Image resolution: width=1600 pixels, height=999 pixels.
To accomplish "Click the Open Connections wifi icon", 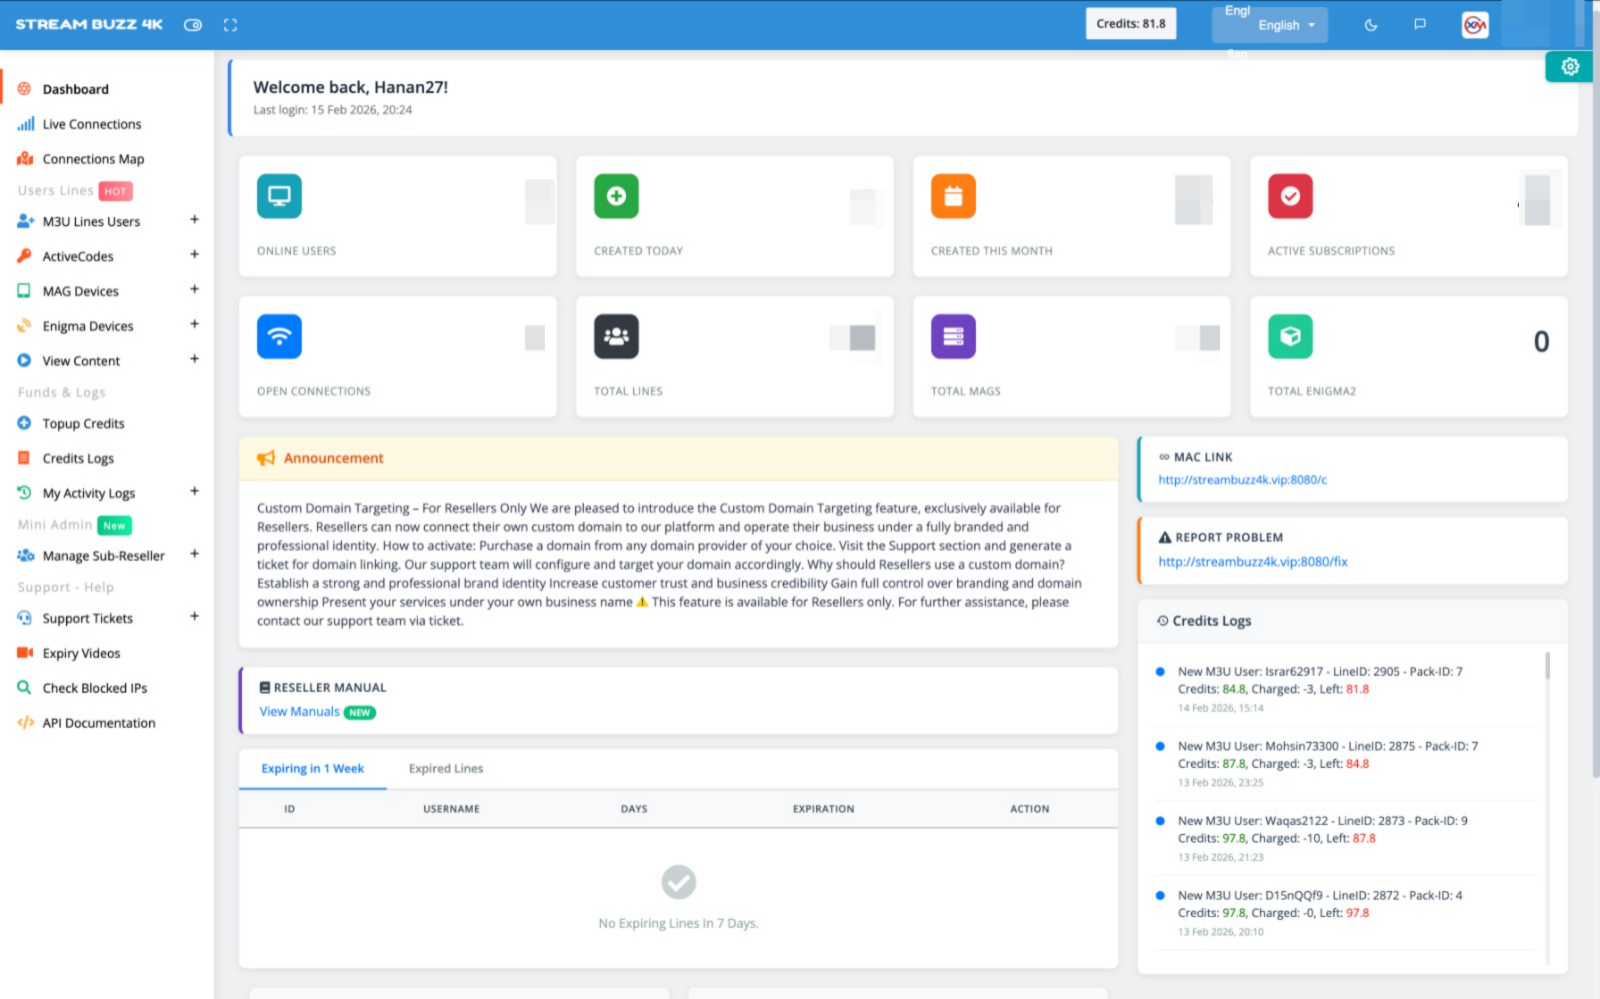I will click(279, 336).
